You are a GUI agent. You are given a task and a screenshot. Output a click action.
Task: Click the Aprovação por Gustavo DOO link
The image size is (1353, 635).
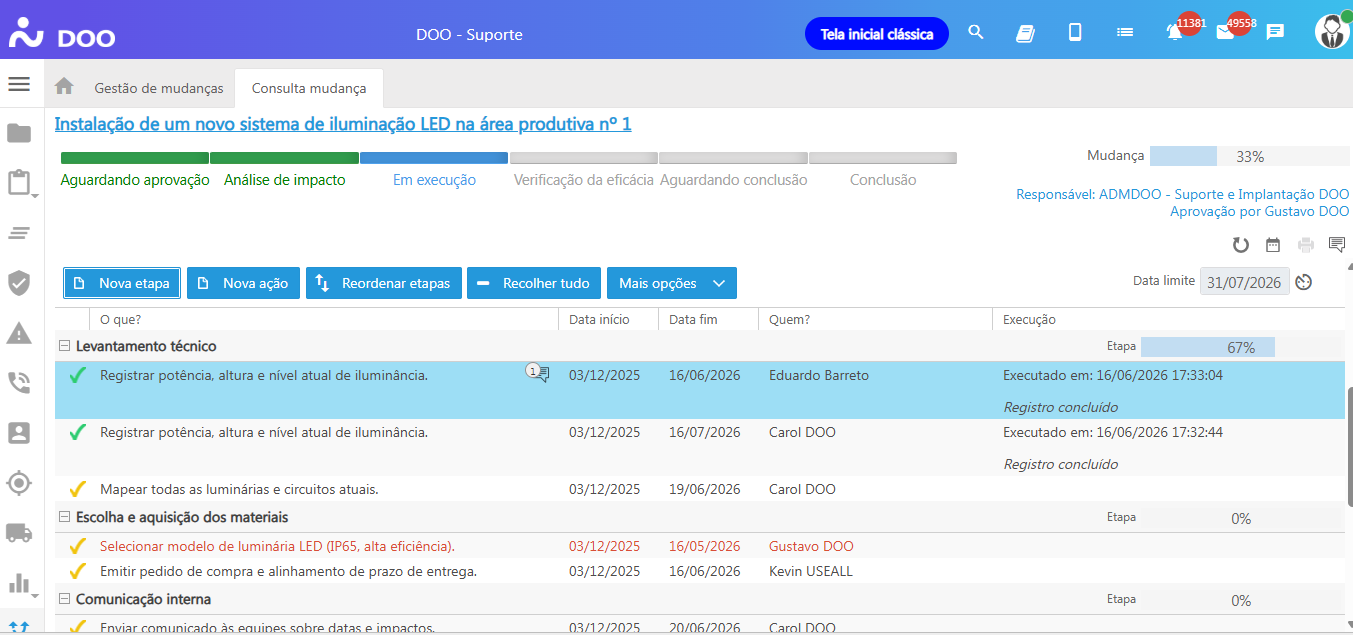click(1259, 211)
